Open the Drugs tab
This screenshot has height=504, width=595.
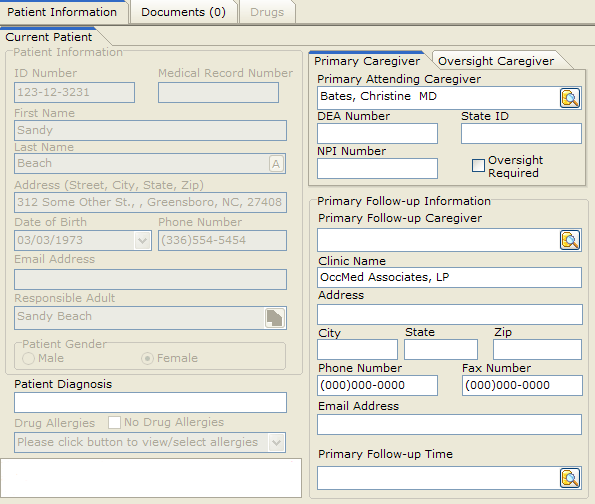pos(267,12)
